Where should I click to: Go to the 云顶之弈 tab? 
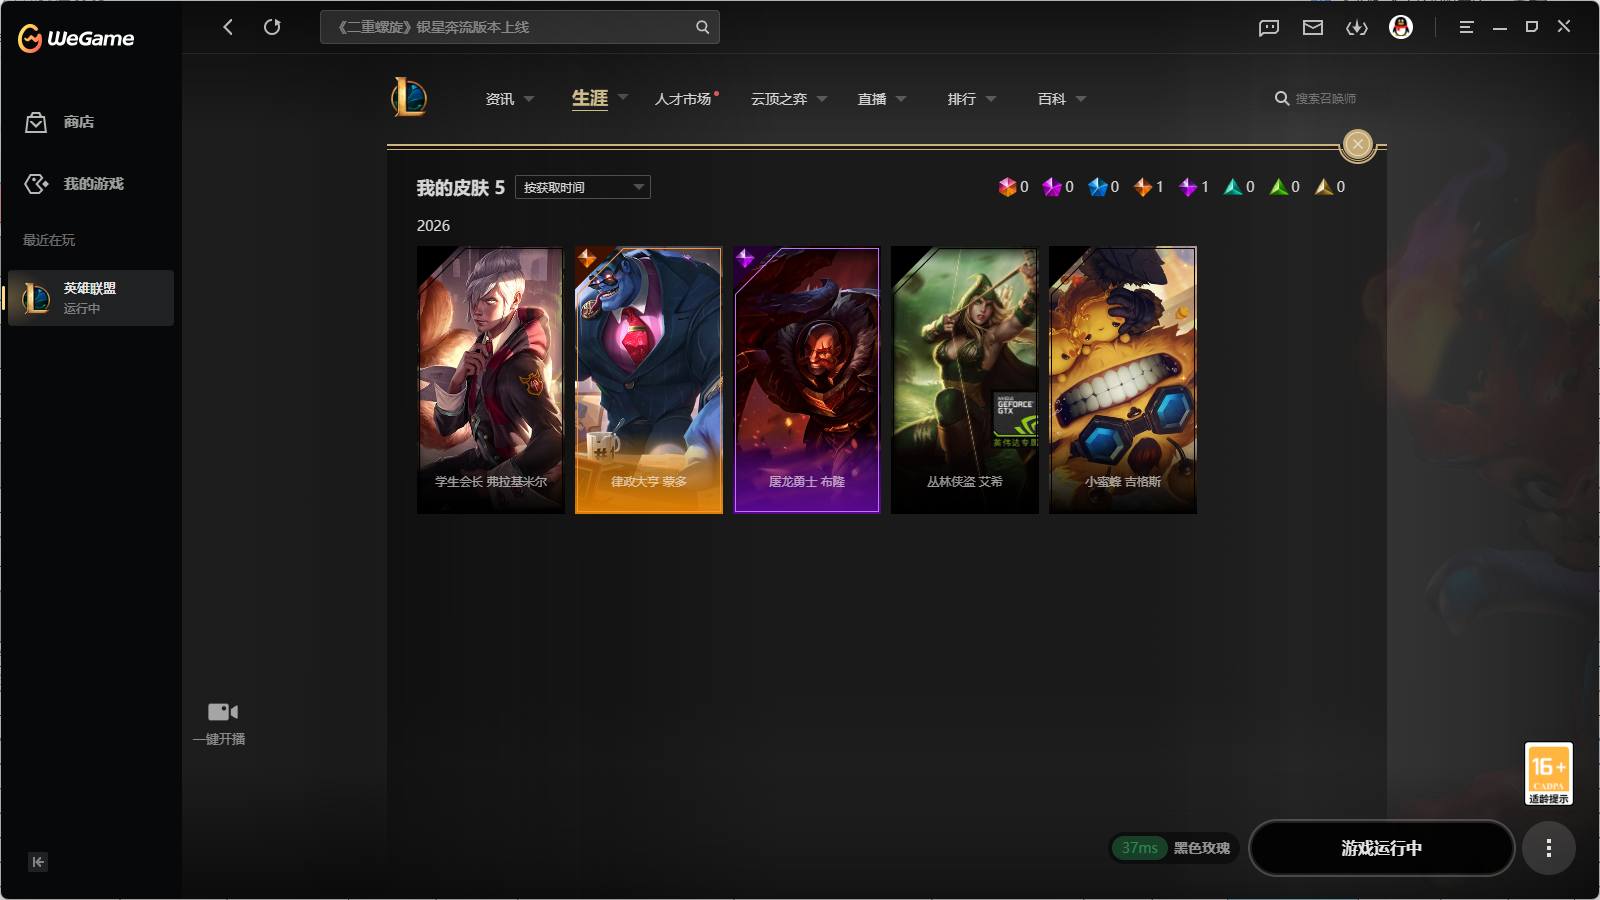[779, 99]
